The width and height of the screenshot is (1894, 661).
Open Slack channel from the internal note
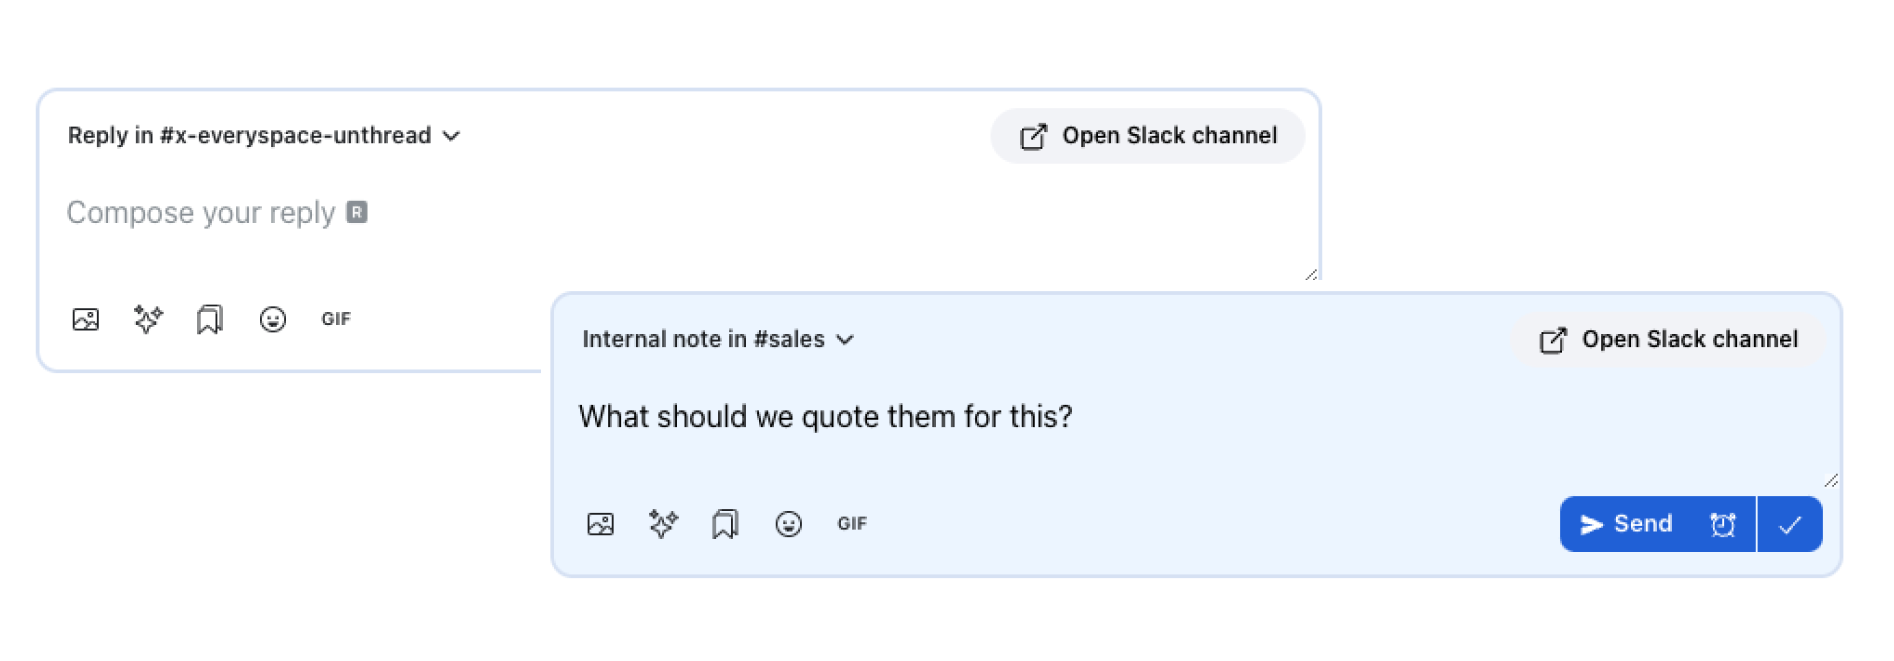[x=1668, y=340]
